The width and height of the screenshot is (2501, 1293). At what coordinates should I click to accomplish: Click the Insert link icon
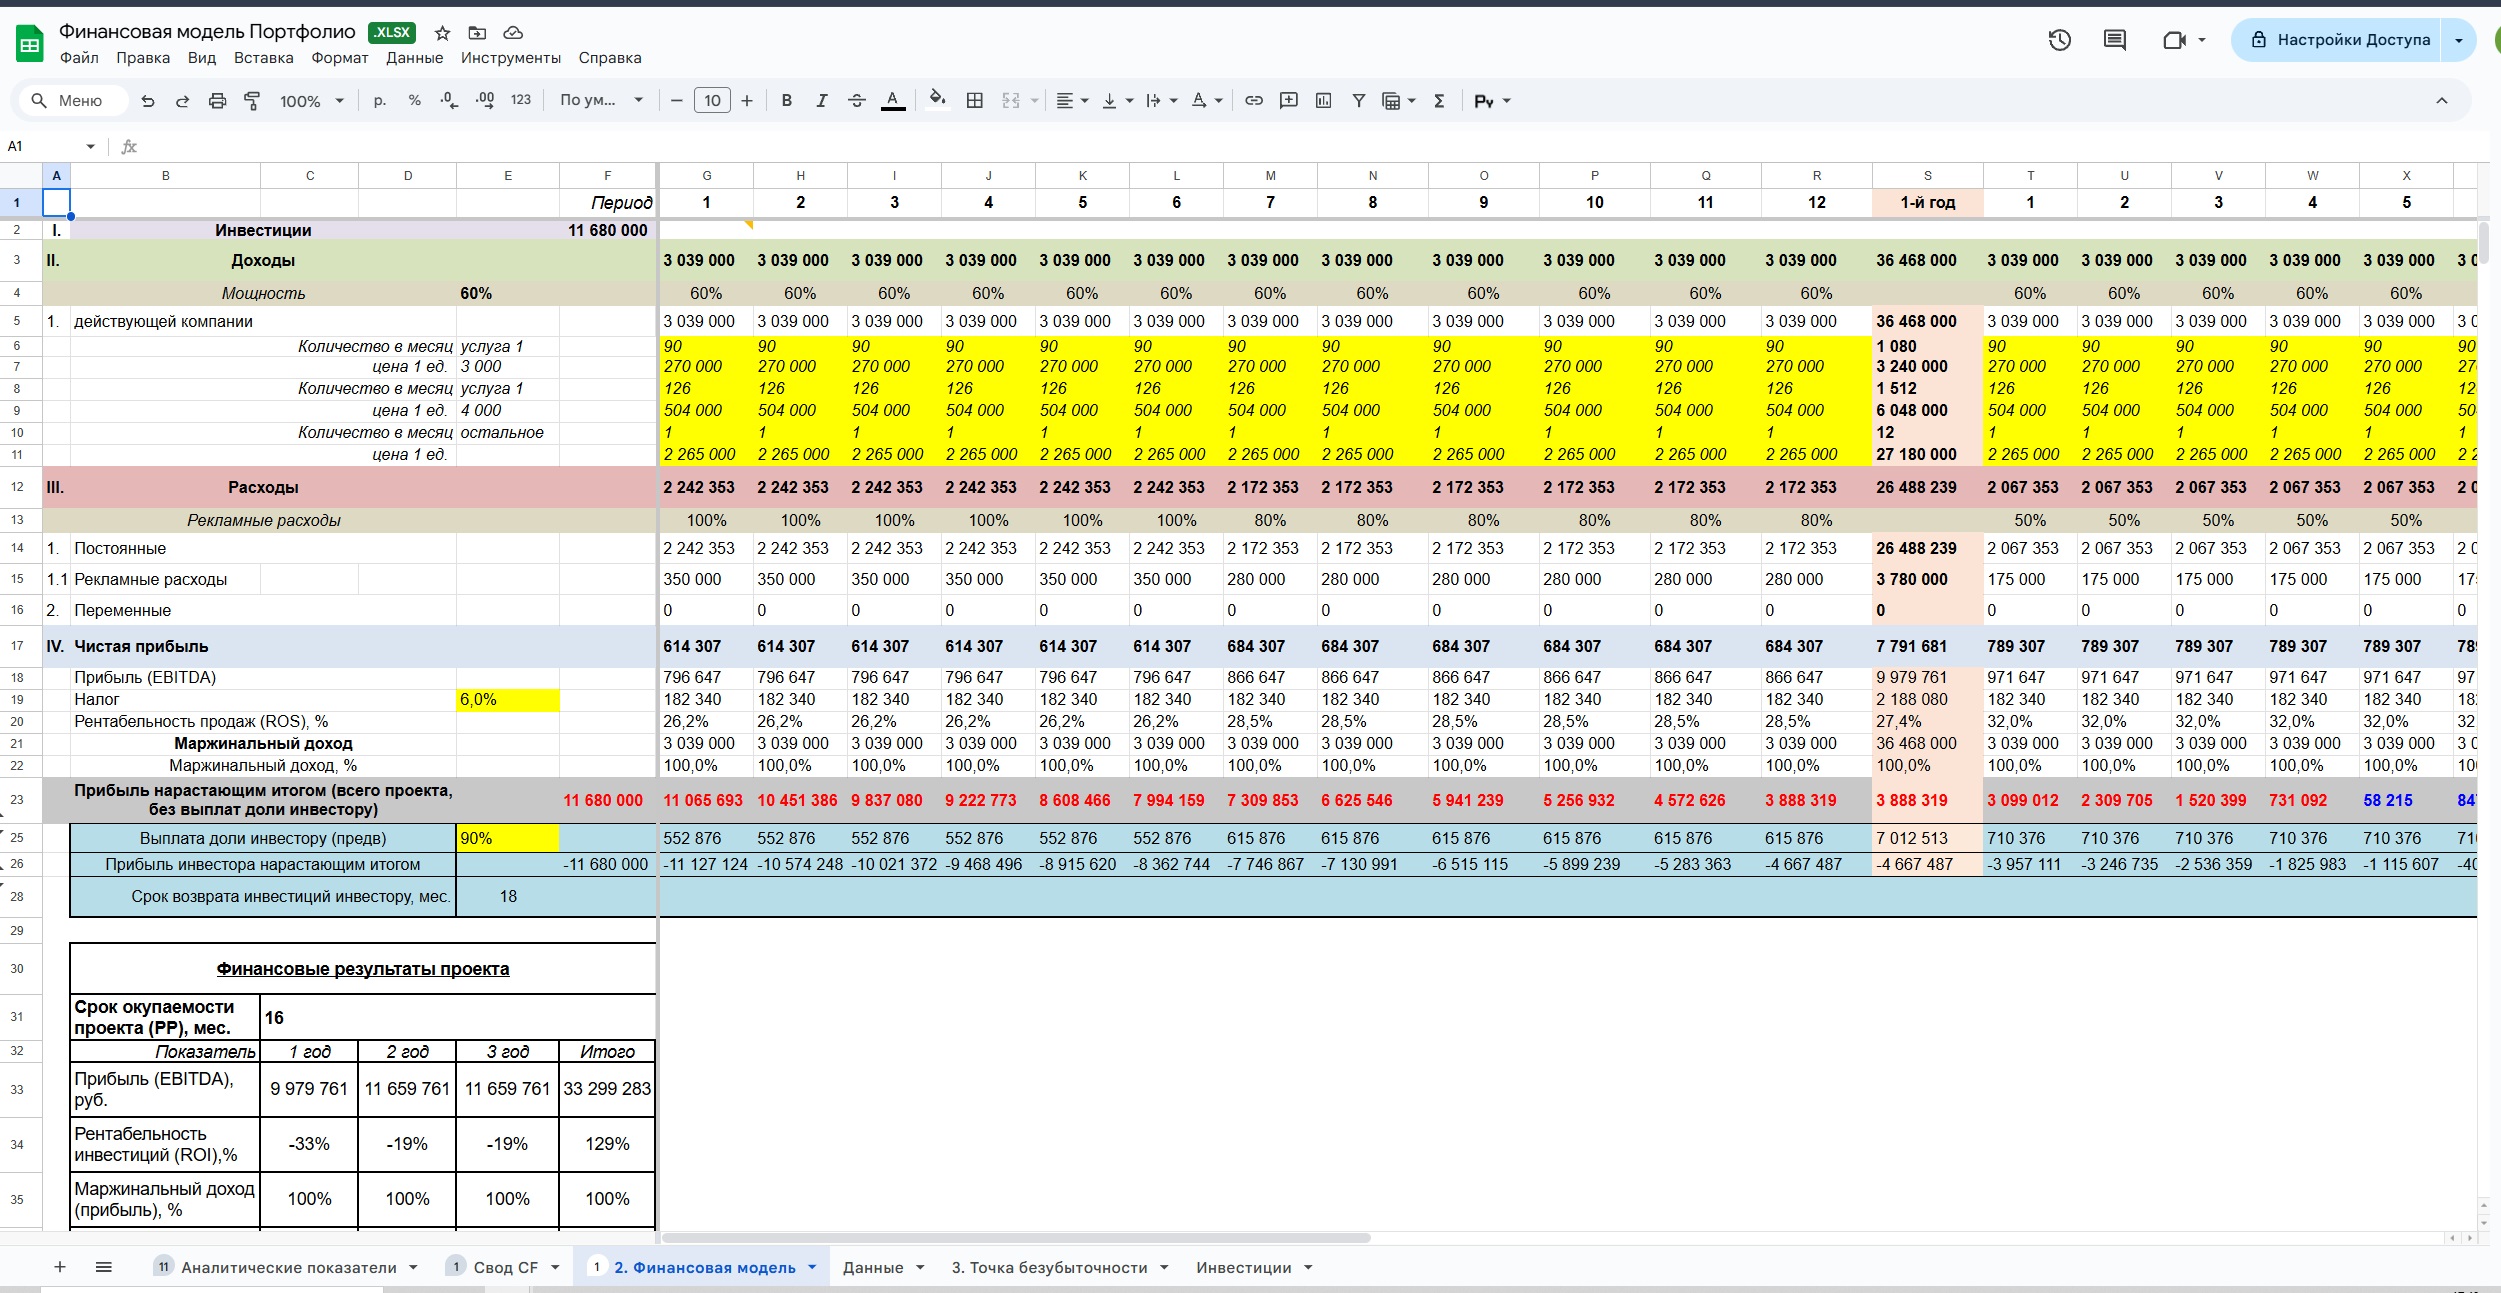click(x=1254, y=101)
